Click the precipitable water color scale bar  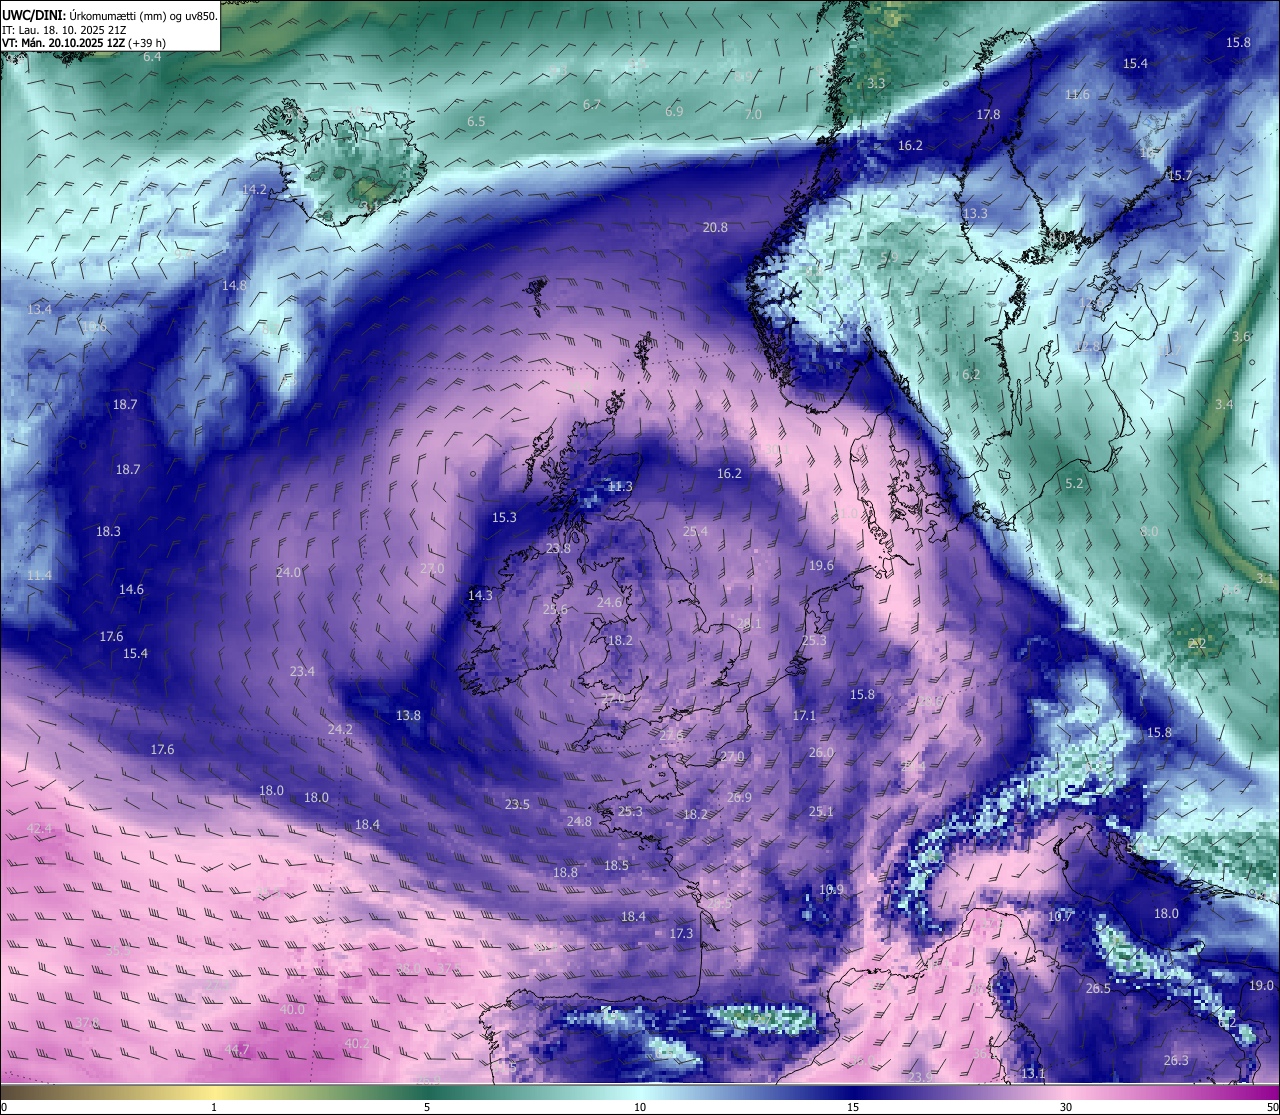(640, 1091)
